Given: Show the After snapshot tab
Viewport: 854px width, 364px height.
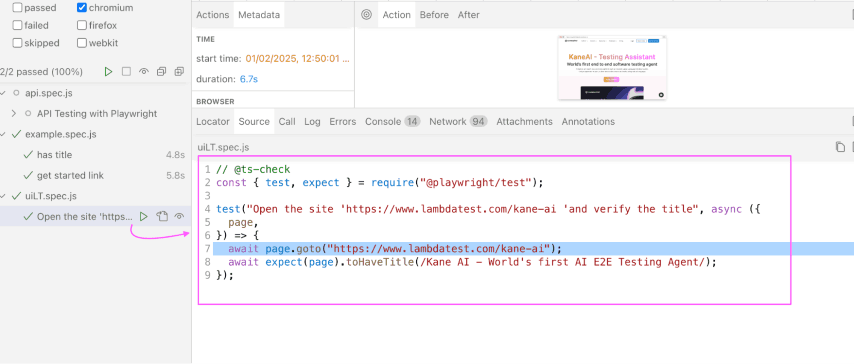Looking at the screenshot, I should click(x=468, y=15).
